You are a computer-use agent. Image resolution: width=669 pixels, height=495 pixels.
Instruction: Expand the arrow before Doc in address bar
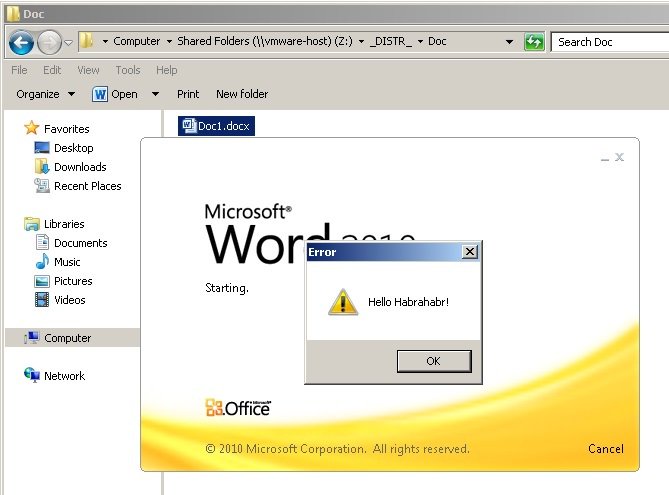[420, 41]
